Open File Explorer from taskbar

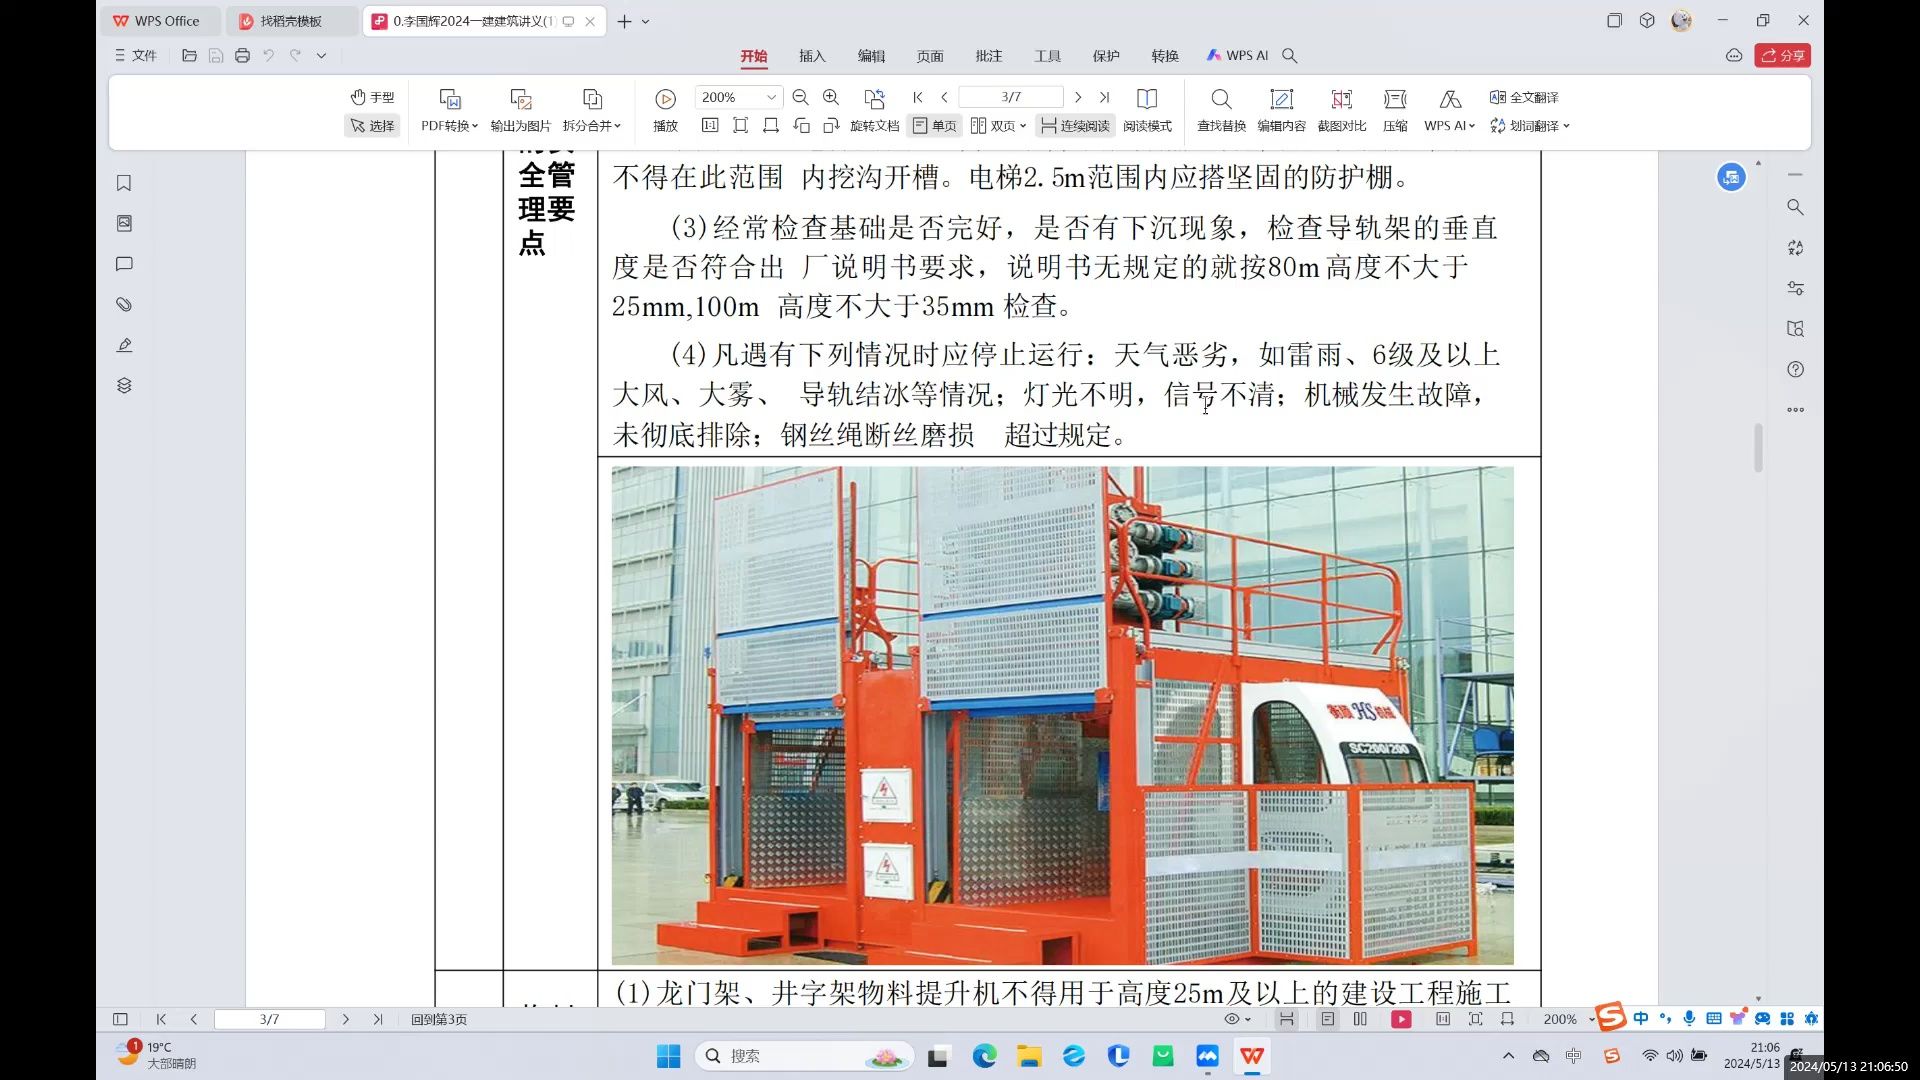point(1029,1056)
